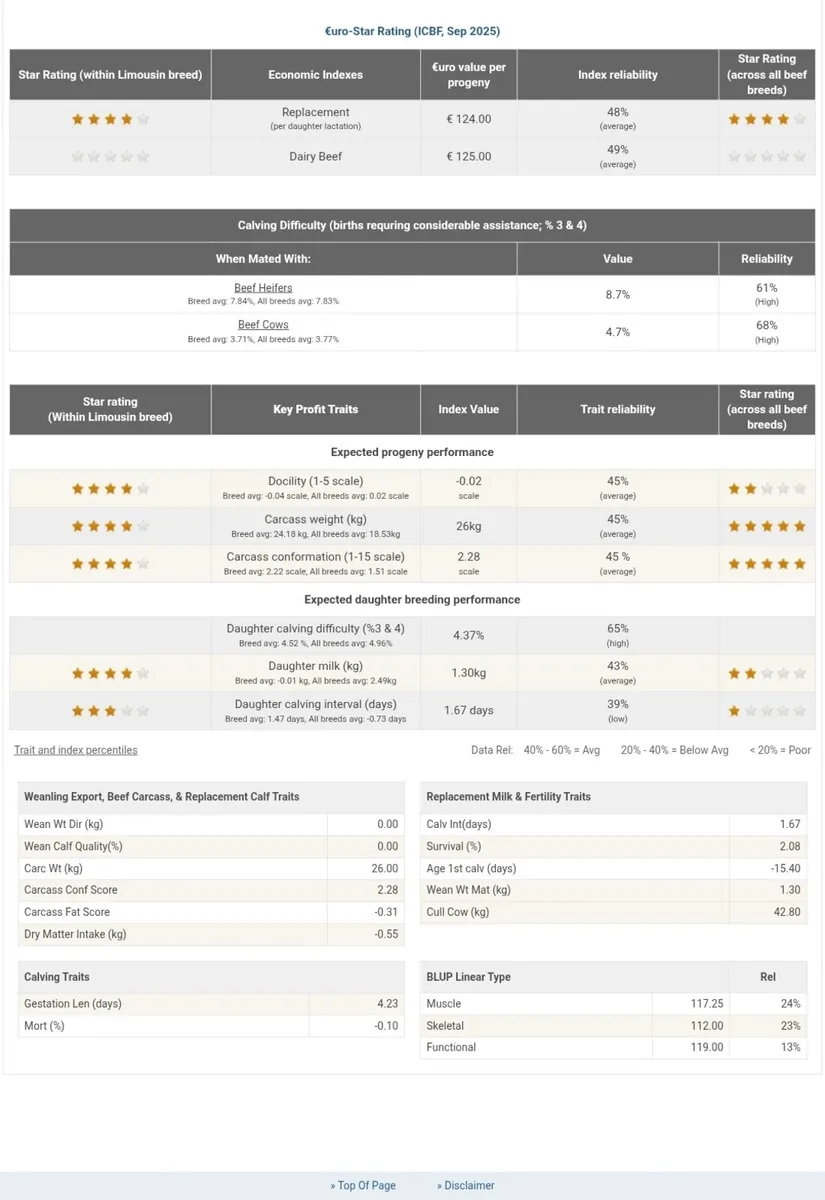825x1200 pixels.
Task: Select the € 124.00 Replacement value cell
Action: [468, 119]
